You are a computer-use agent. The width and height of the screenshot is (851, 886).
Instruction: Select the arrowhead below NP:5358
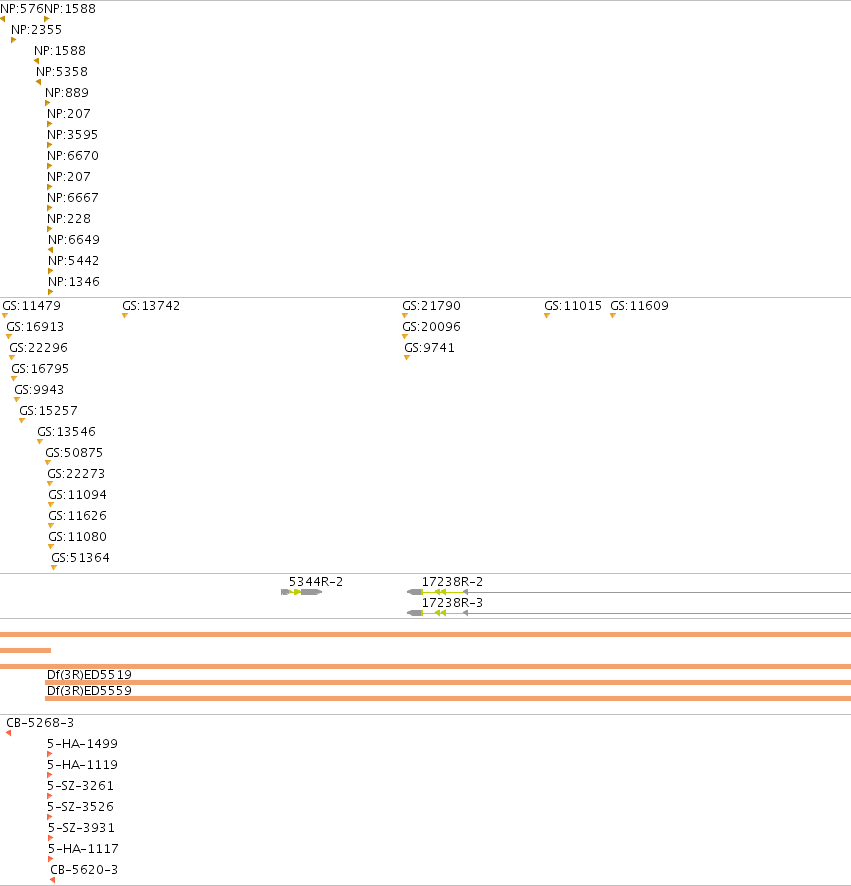coord(38,82)
